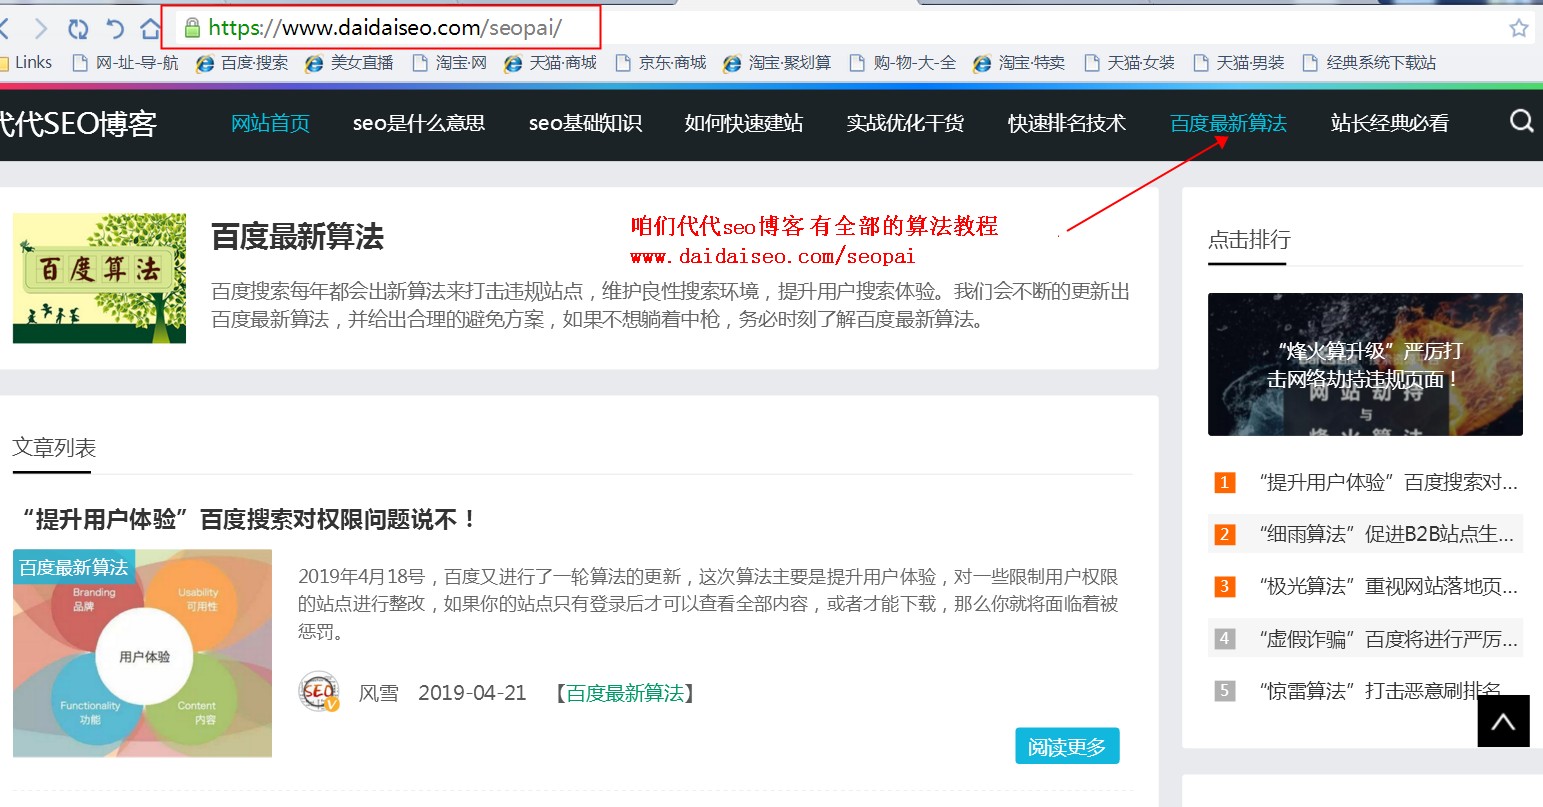The image size is (1543, 807).
Task: Click the article date 2019-04-21
Action: 472,693
